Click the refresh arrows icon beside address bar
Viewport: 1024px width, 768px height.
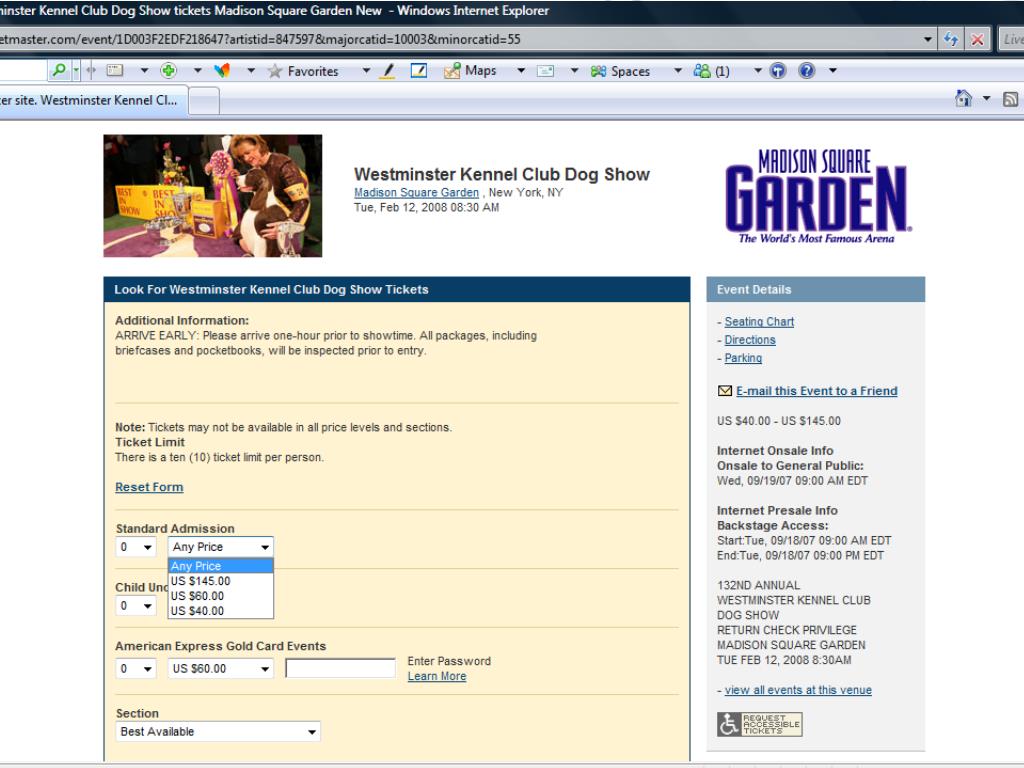[951, 39]
